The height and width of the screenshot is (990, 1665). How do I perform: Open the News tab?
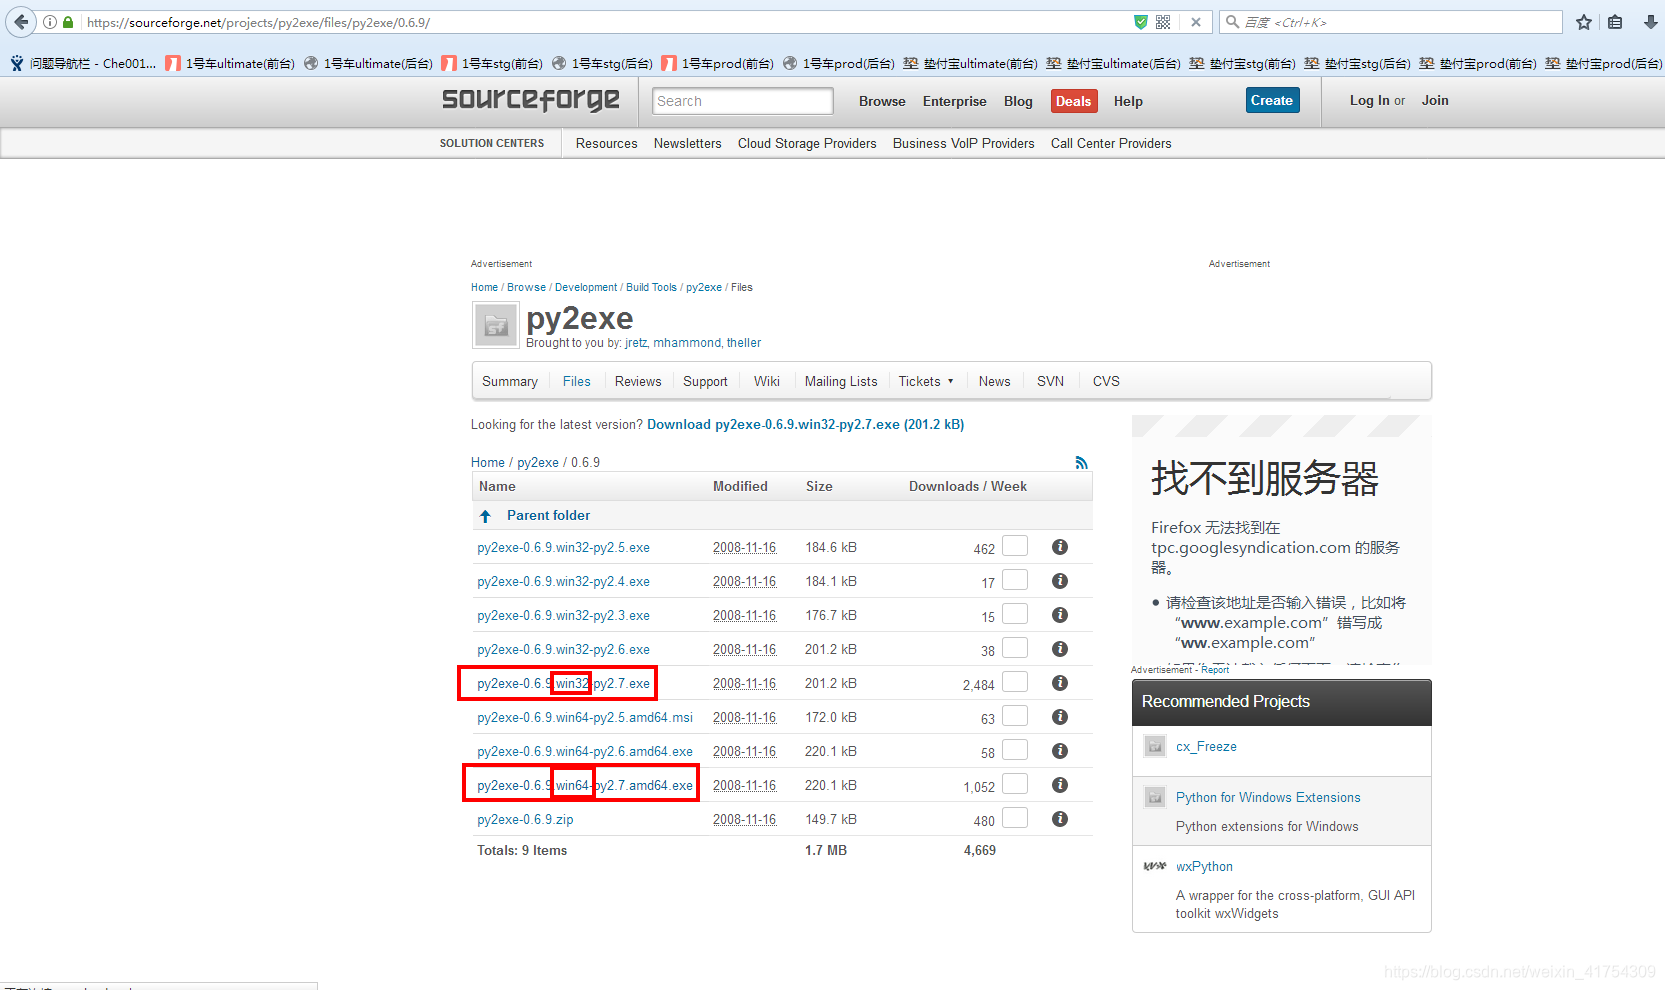pos(994,381)
